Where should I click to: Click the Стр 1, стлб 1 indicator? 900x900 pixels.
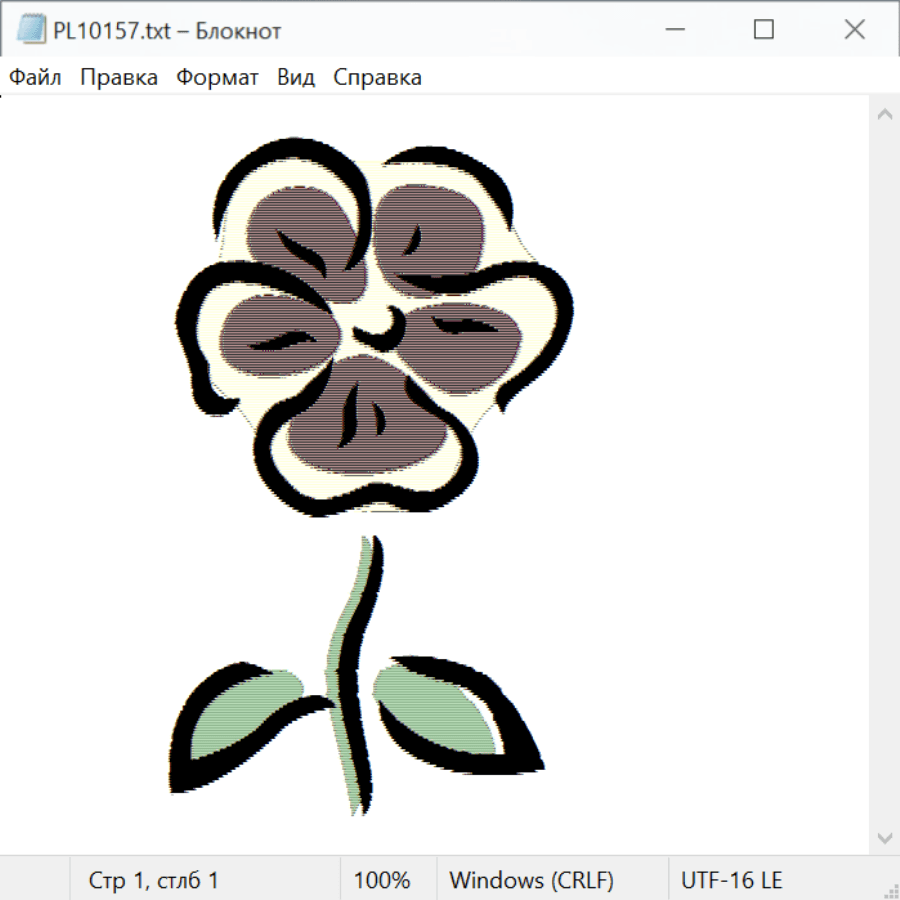(153, 880)
